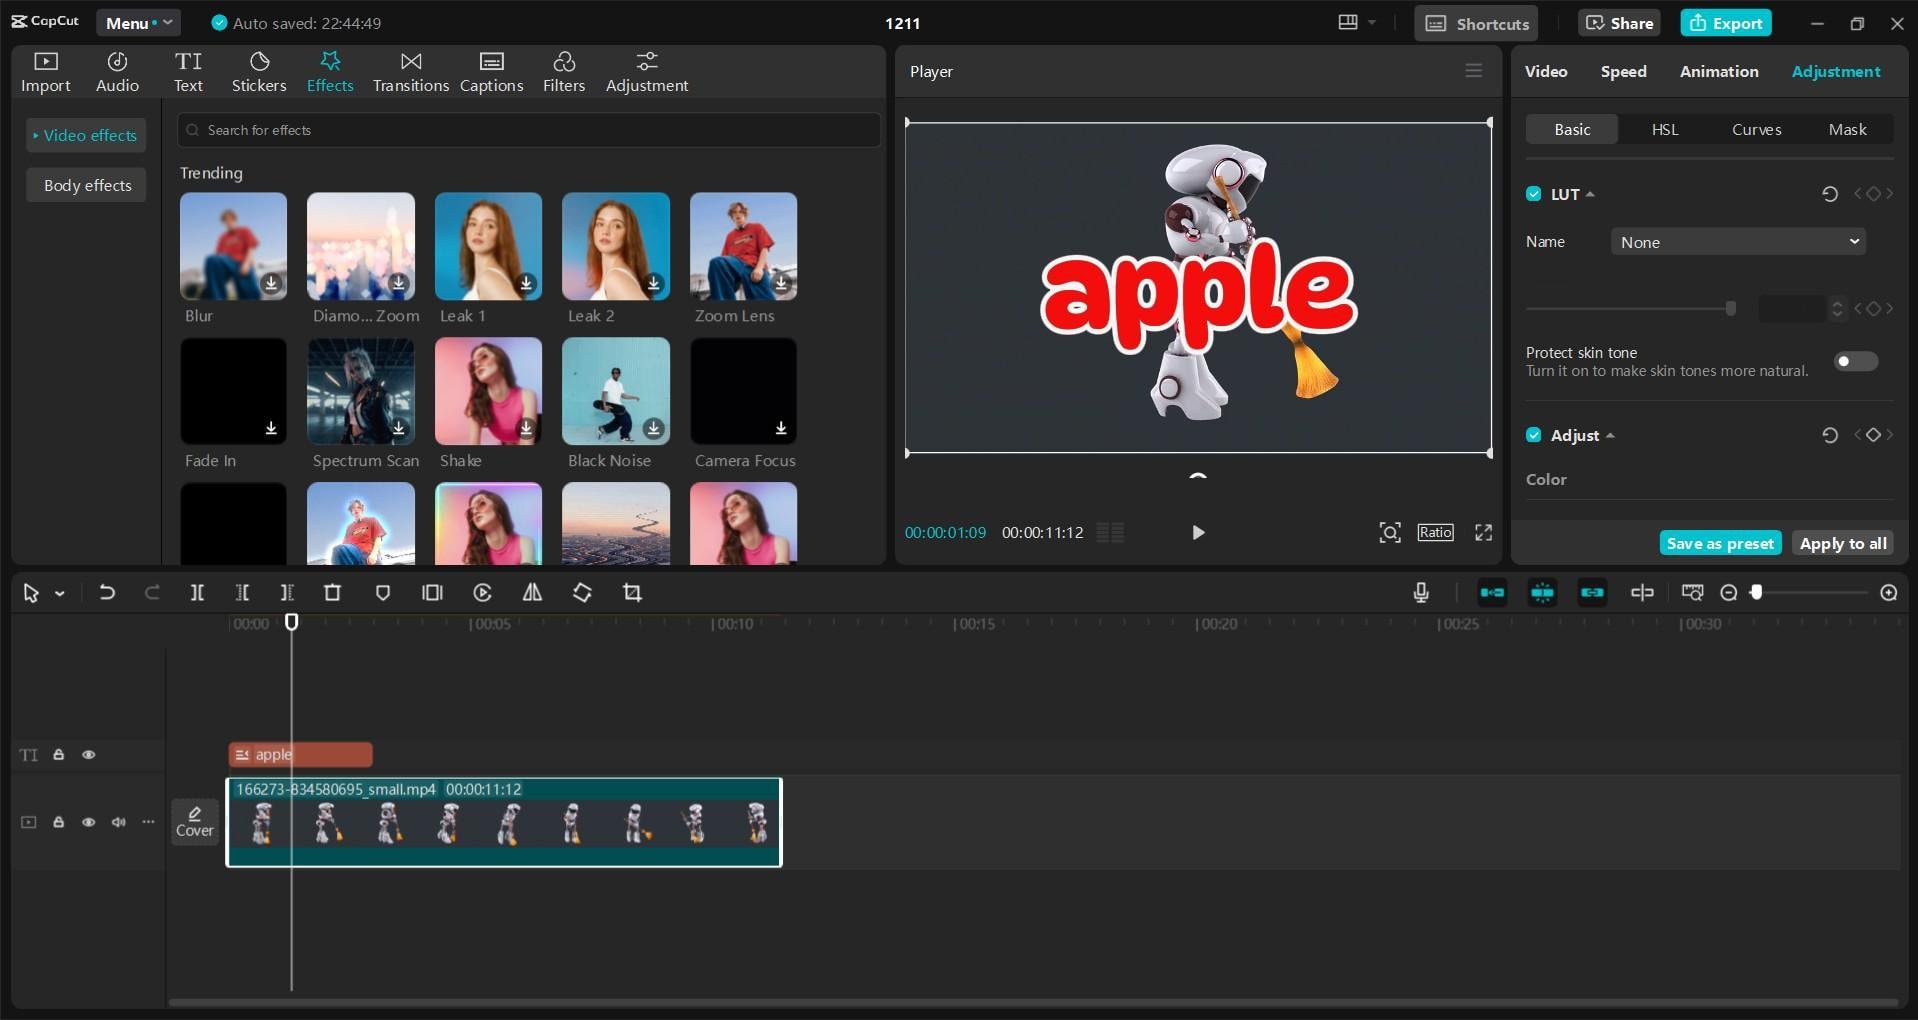Click the Crop tool in timeline toolbar
Screen dimensions: 1918x1020
tap(632, 593)
